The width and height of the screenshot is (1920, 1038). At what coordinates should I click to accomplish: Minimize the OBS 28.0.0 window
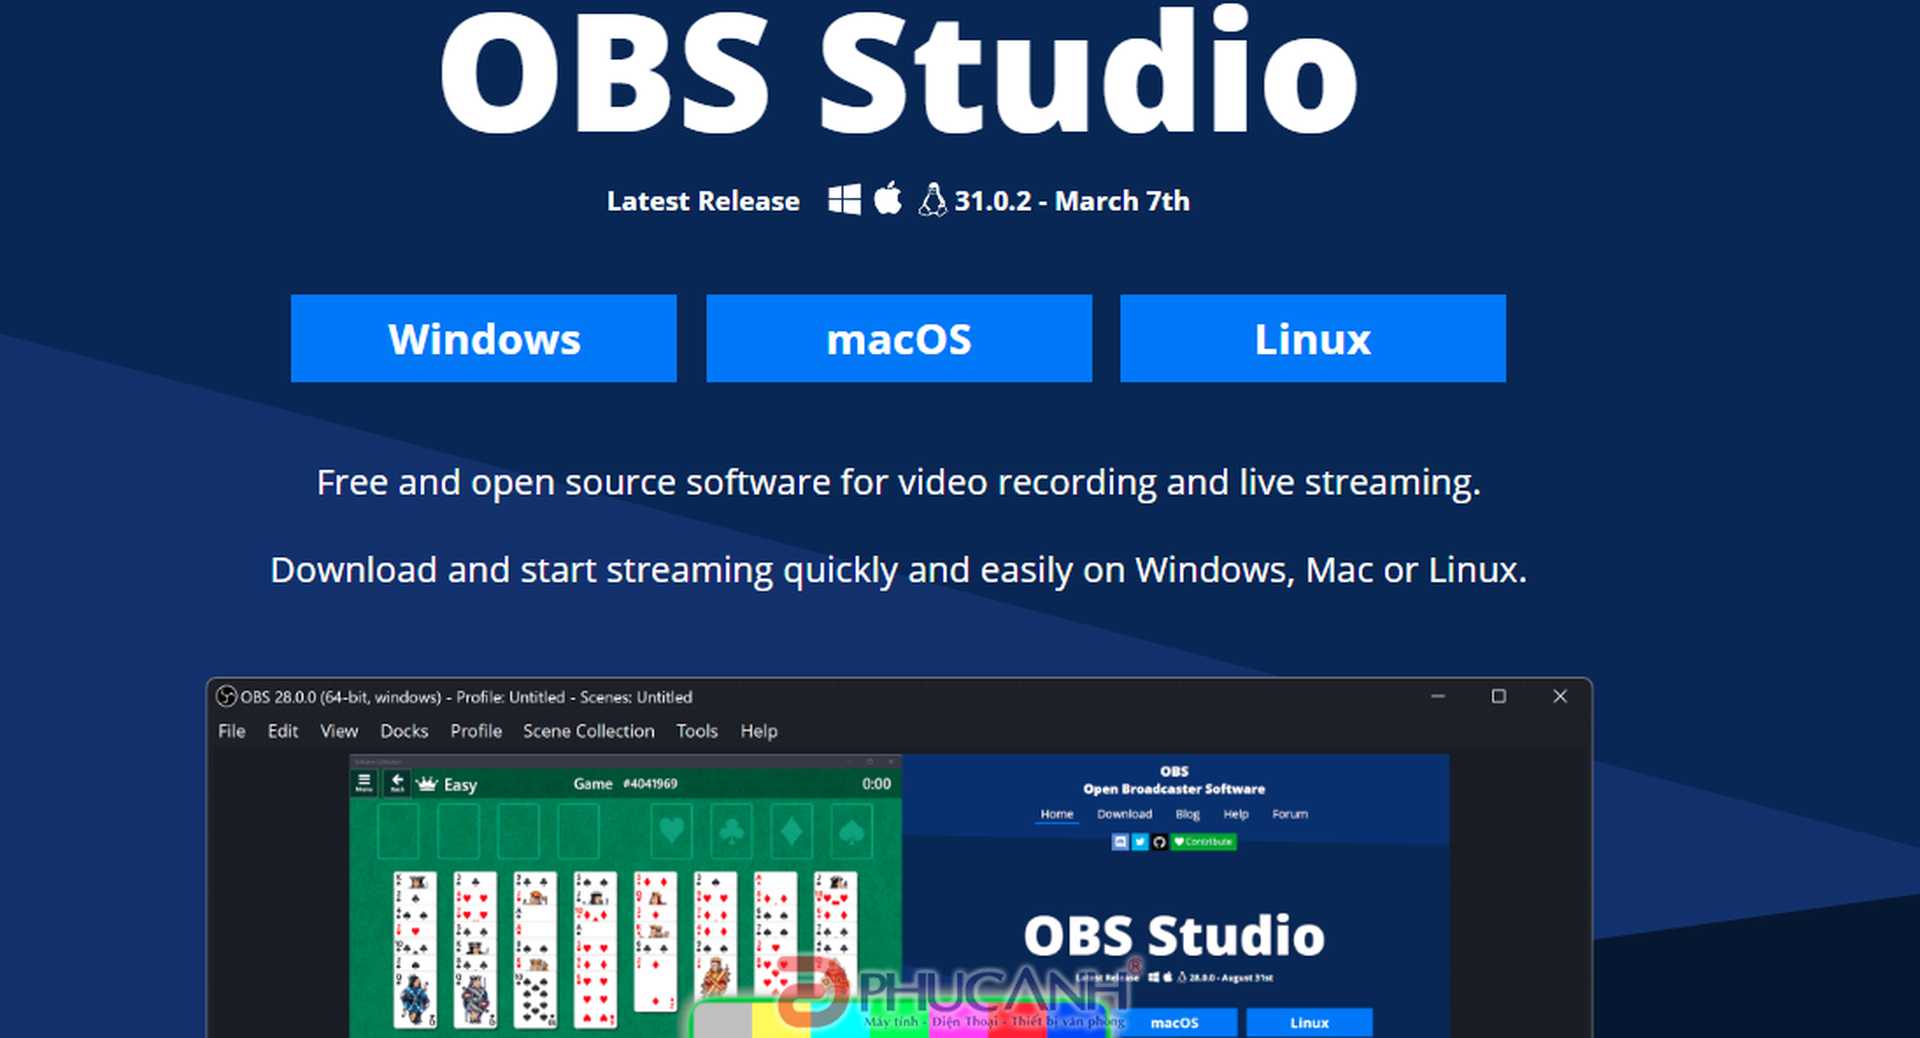click(x=1438, y=696)
